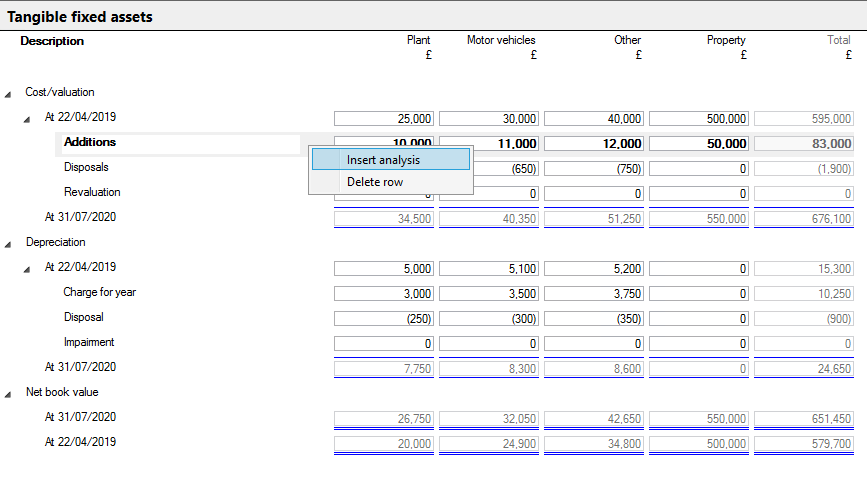Click prior net book value total 579,700

tap(804, 444)
